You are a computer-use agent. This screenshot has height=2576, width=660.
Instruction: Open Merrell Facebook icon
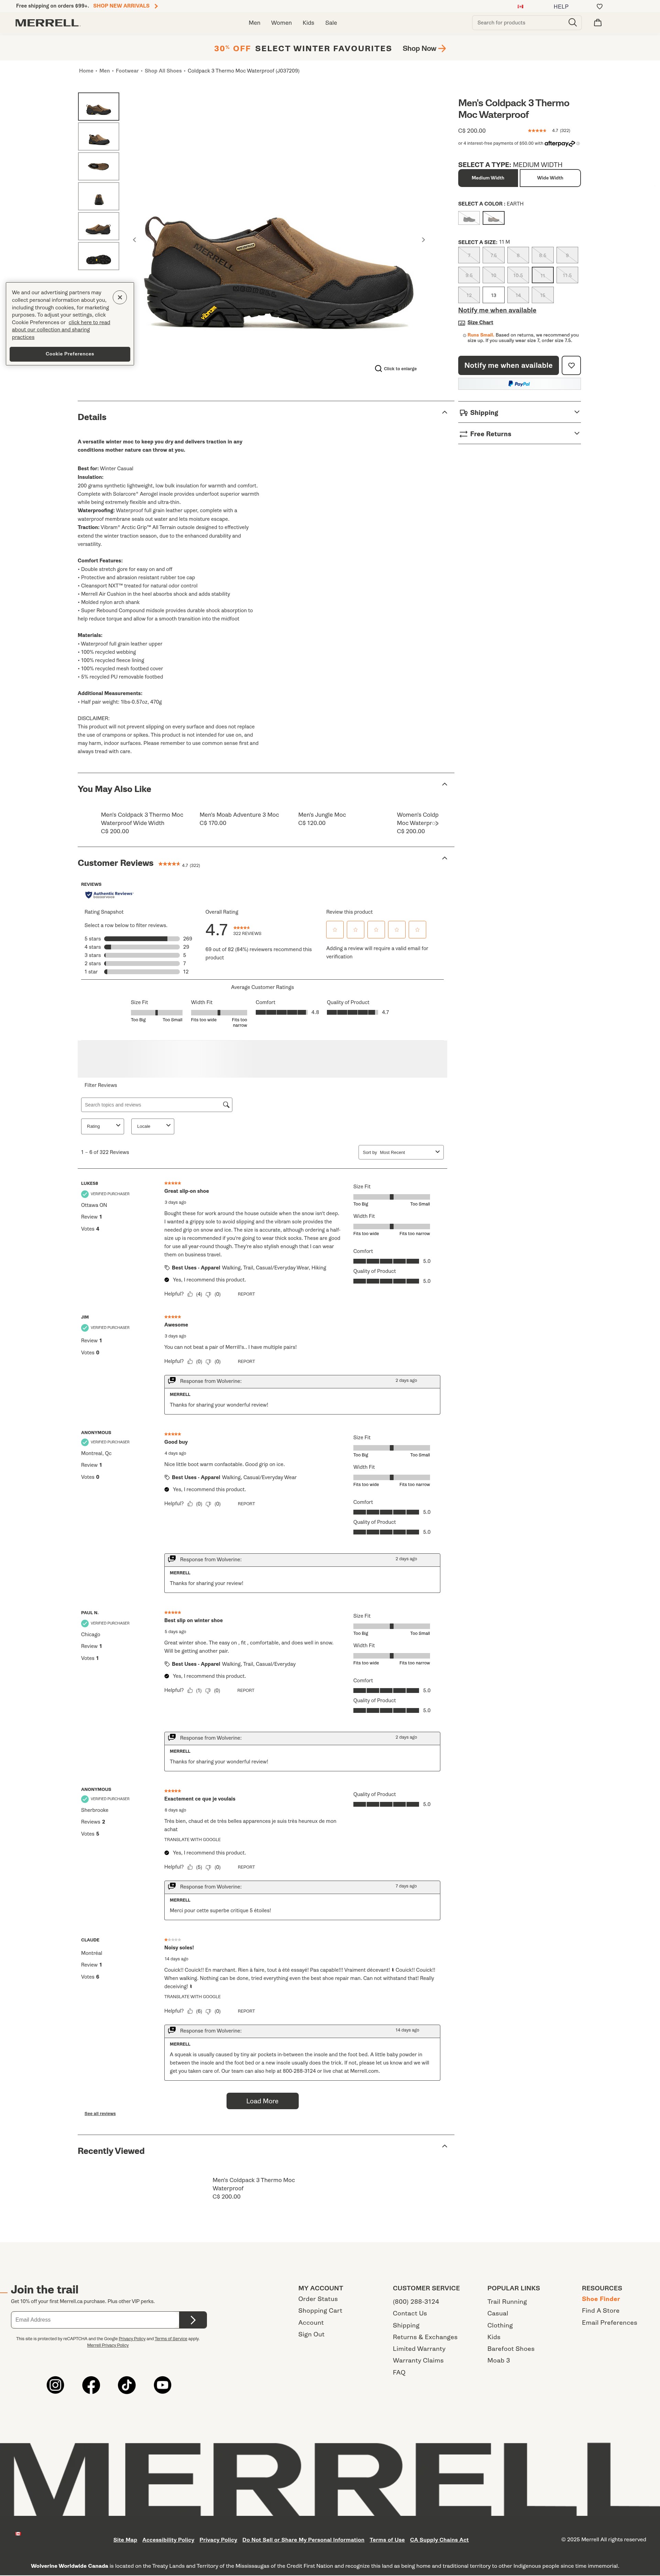click(x=91, y=2385)
